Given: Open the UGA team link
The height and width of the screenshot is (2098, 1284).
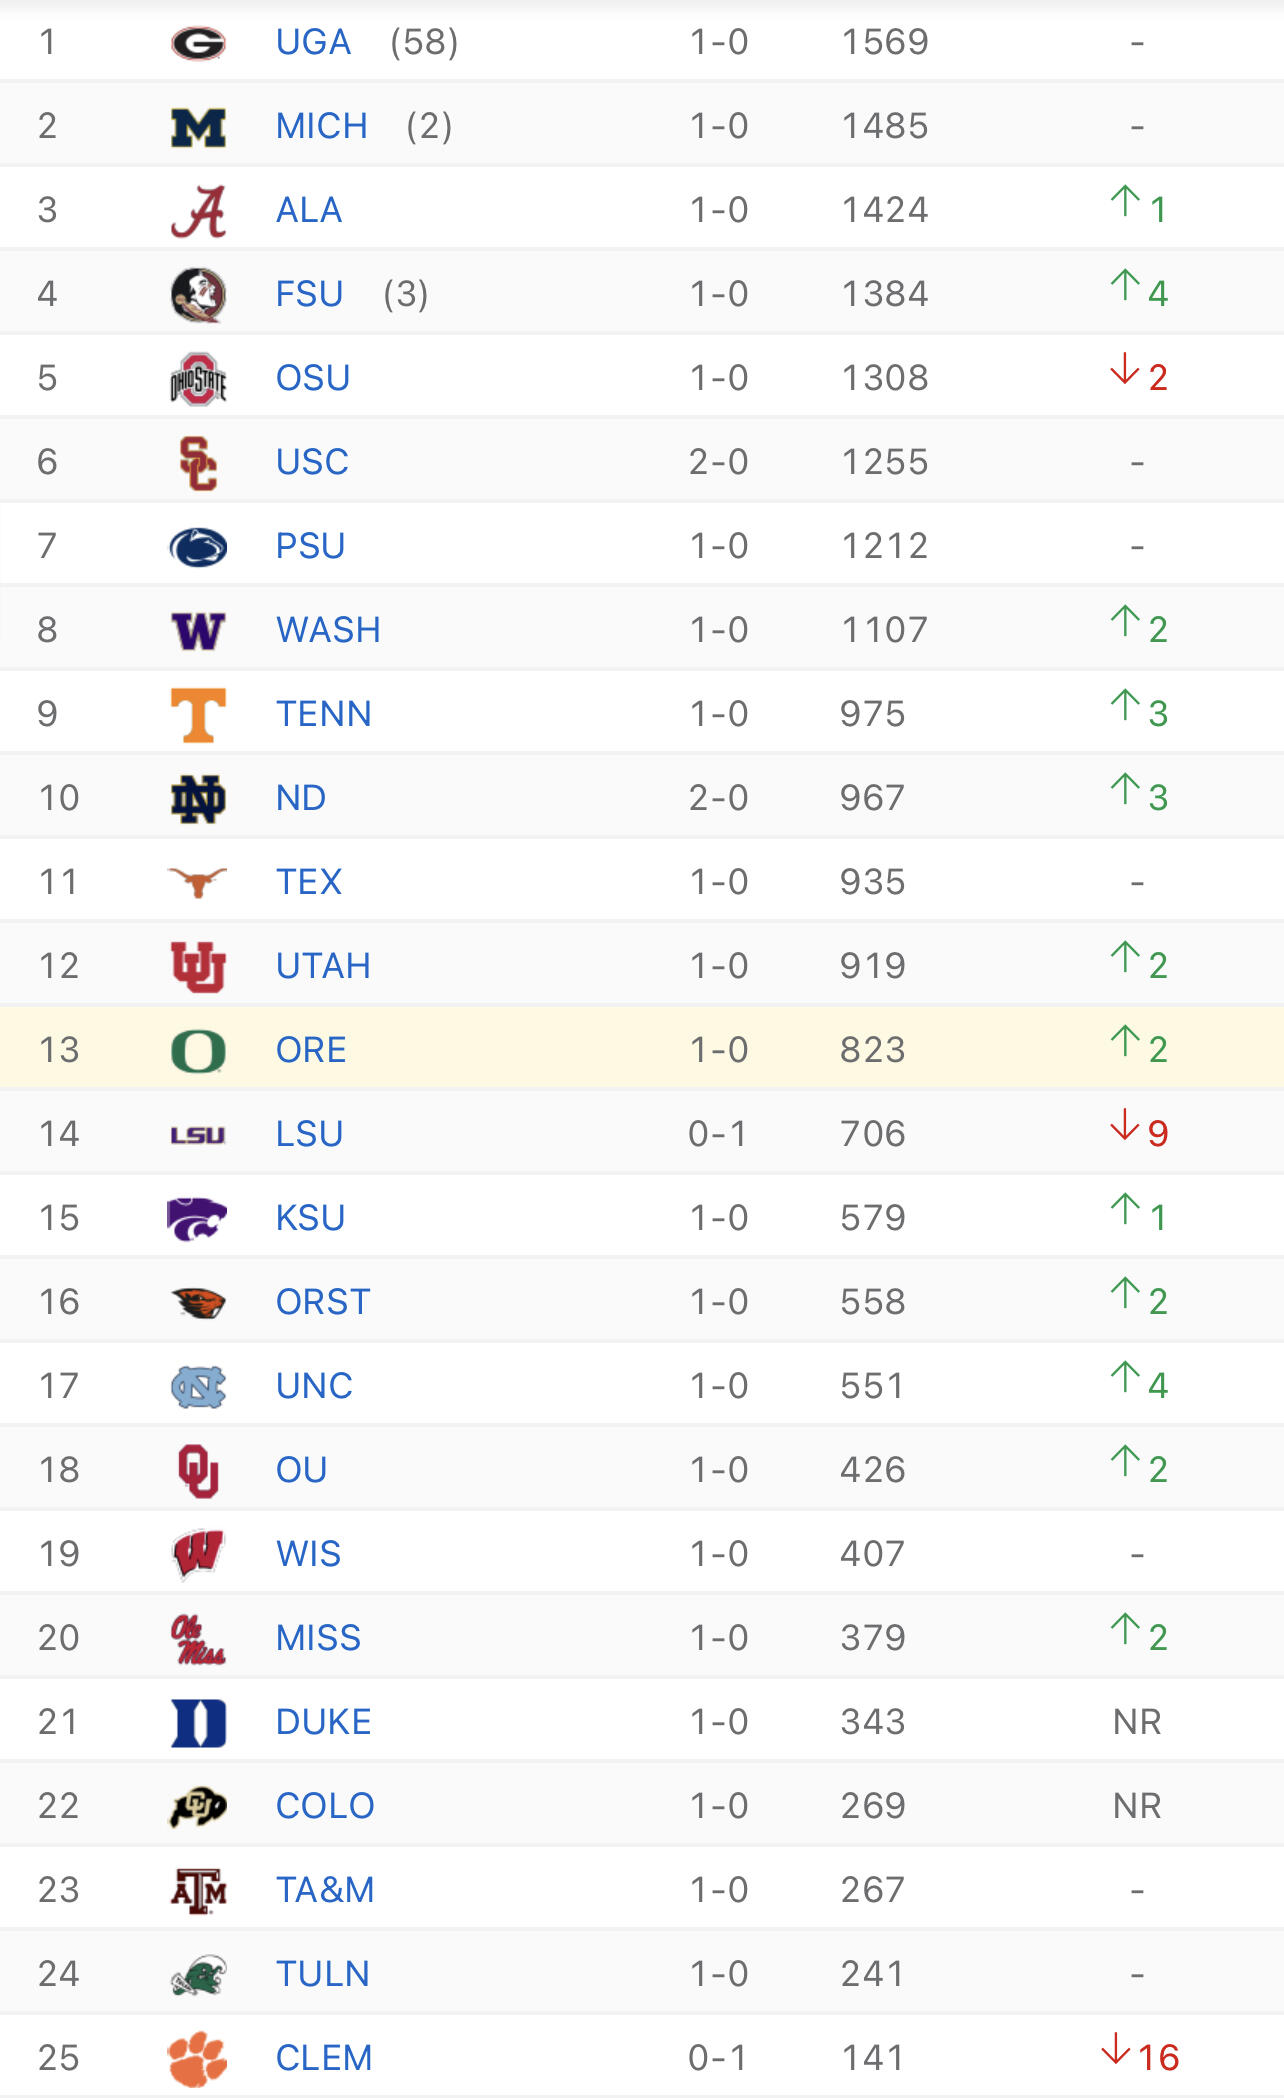Looking at the screenshot, I should (x=313, y=42).
